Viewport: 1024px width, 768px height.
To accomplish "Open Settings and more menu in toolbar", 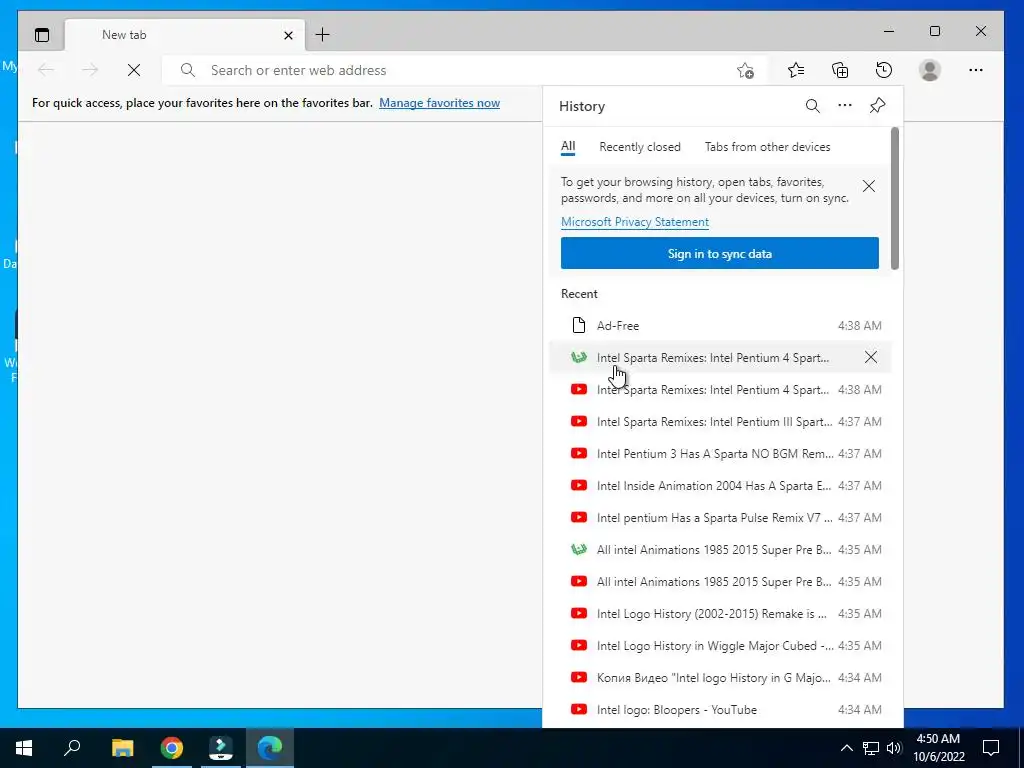I will pos(976,70).
